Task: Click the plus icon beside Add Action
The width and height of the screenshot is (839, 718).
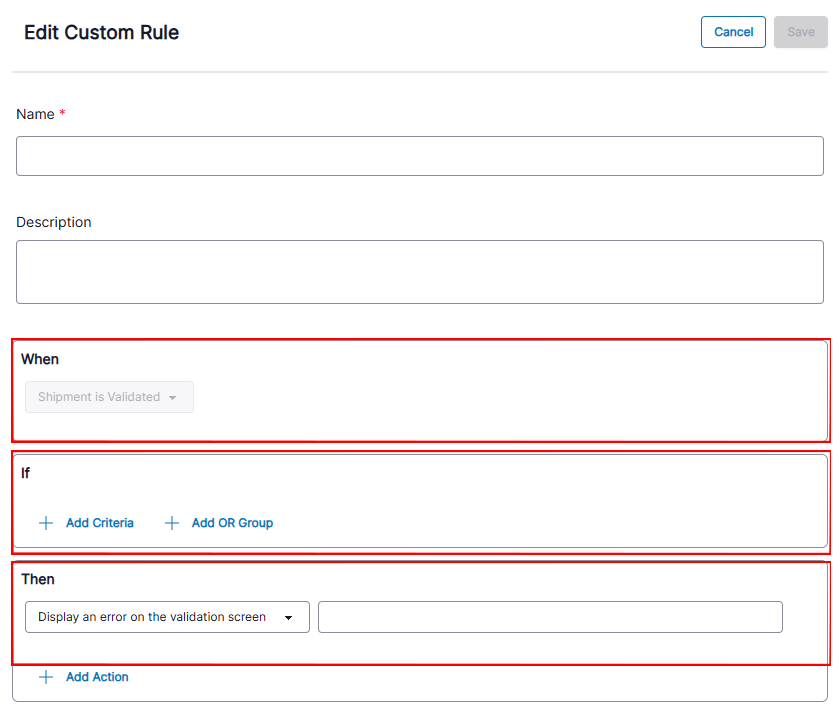Action: 46,677
